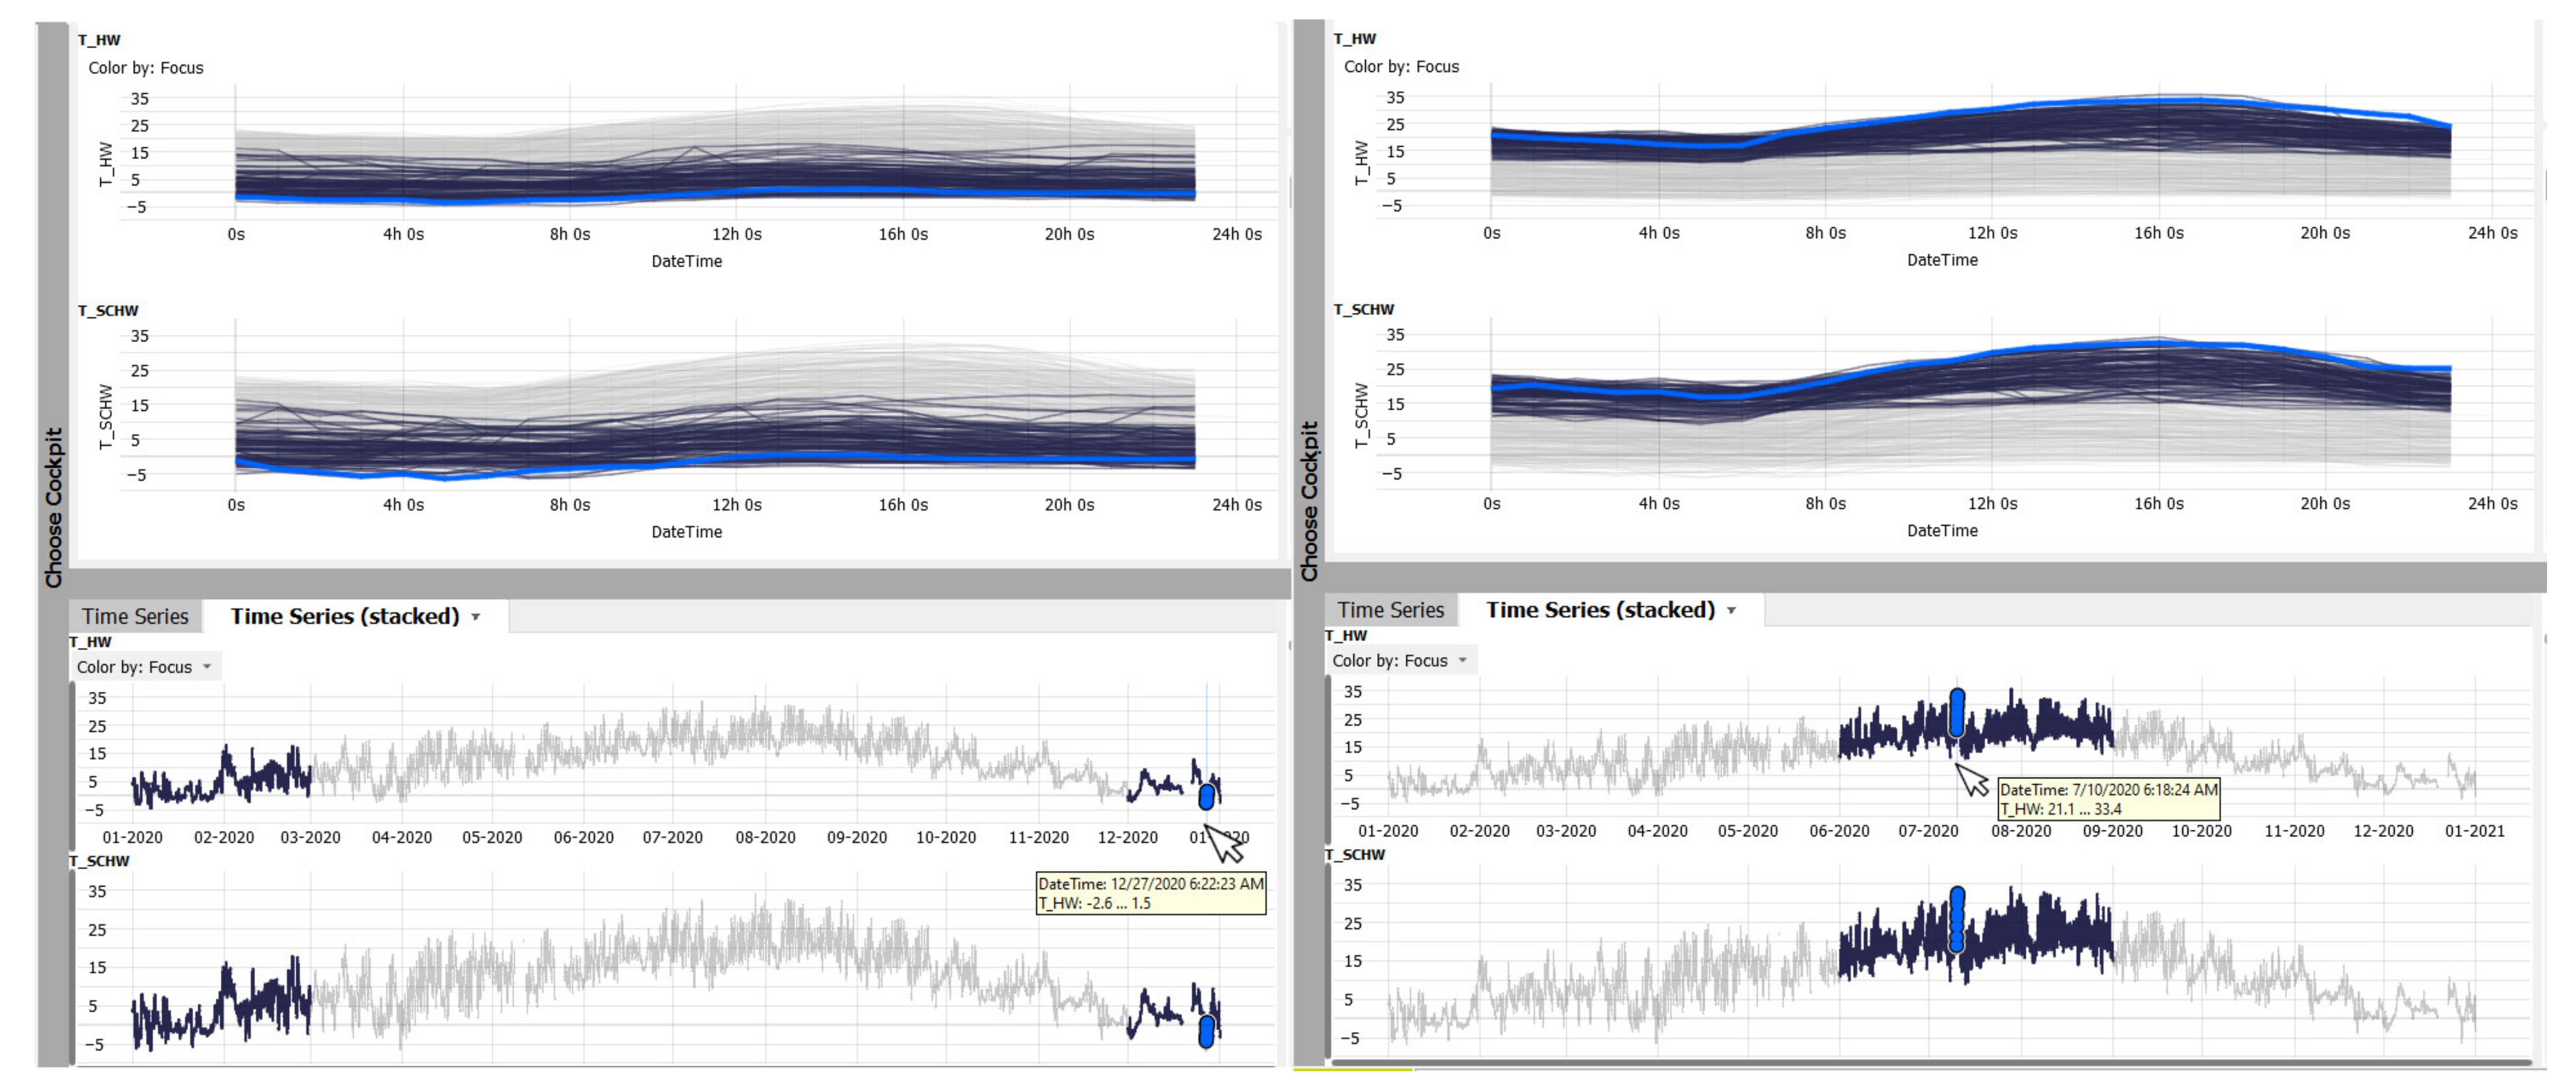Click blue highlight marker in left T_HW time series

tap(1206, 797)
